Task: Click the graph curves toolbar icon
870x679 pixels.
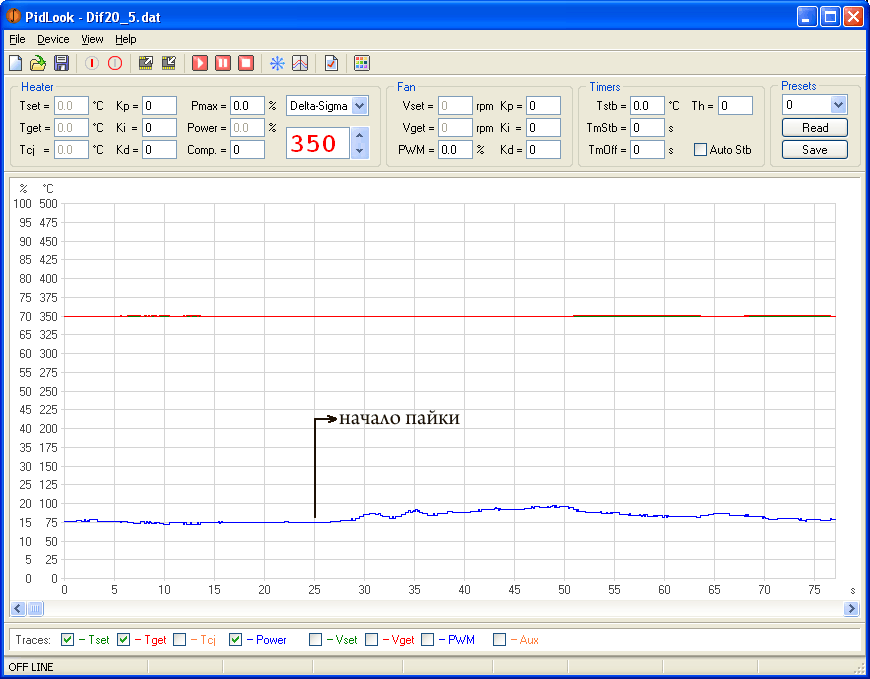Action: [300, 63]
